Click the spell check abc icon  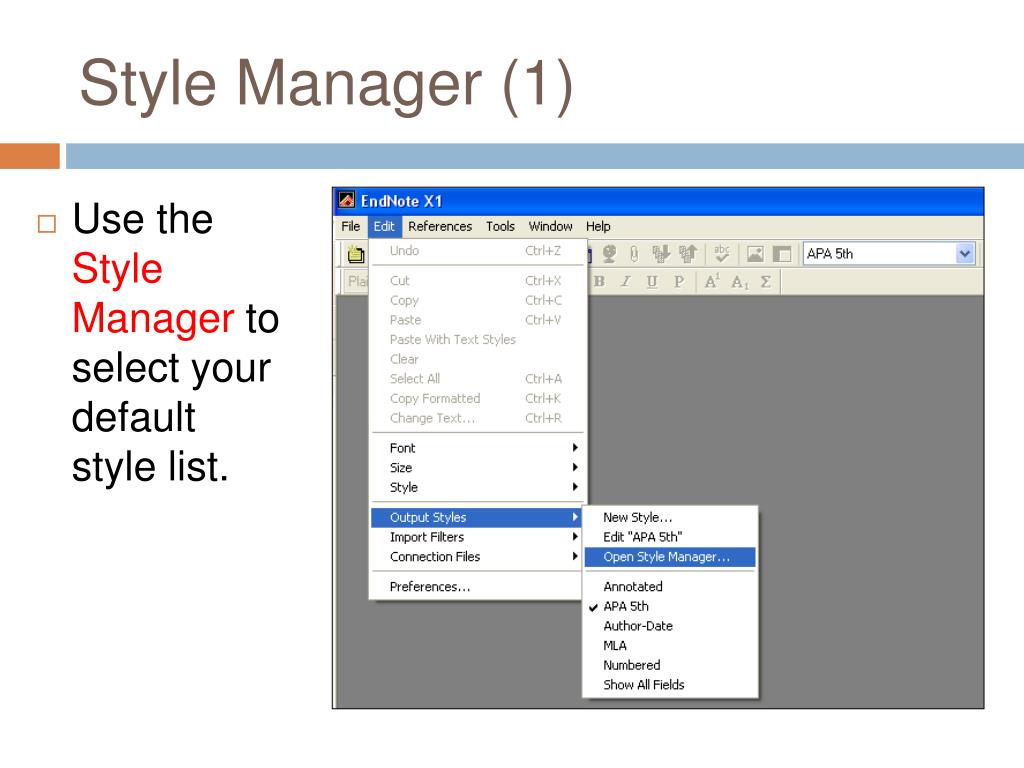[722, 253]
